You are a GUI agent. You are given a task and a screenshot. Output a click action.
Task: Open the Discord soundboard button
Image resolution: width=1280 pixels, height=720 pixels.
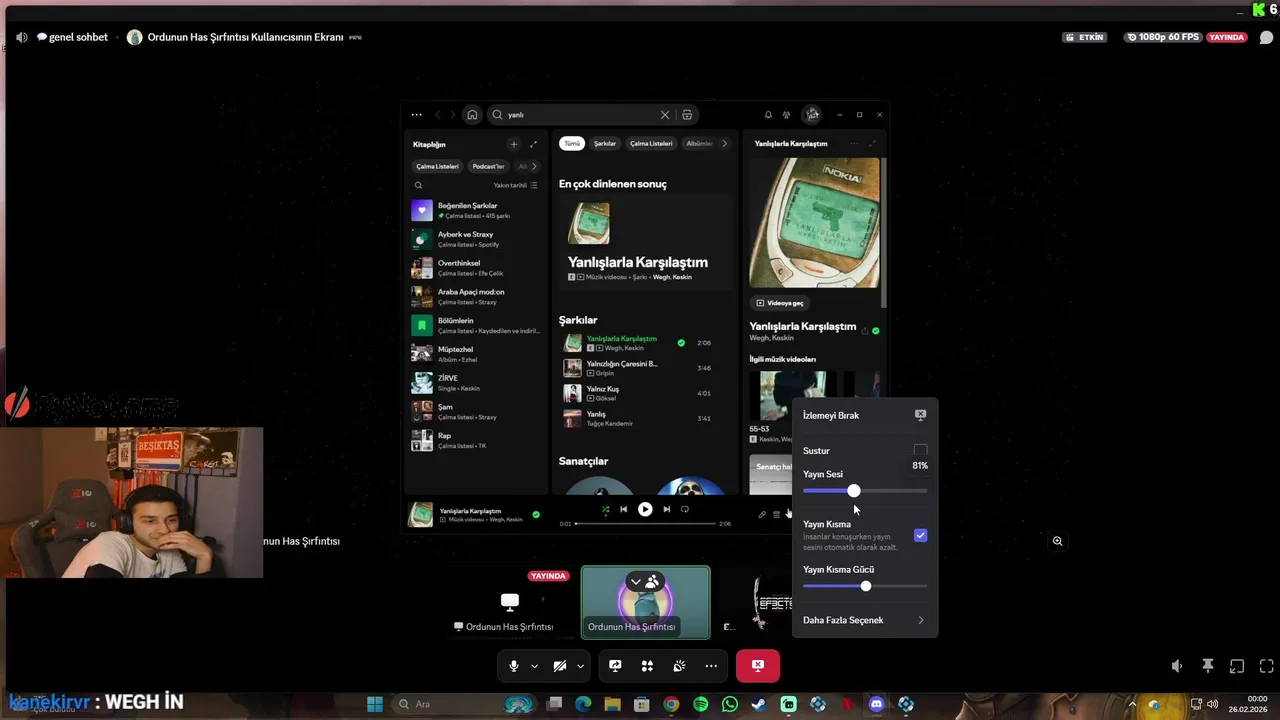click(679, 666)
